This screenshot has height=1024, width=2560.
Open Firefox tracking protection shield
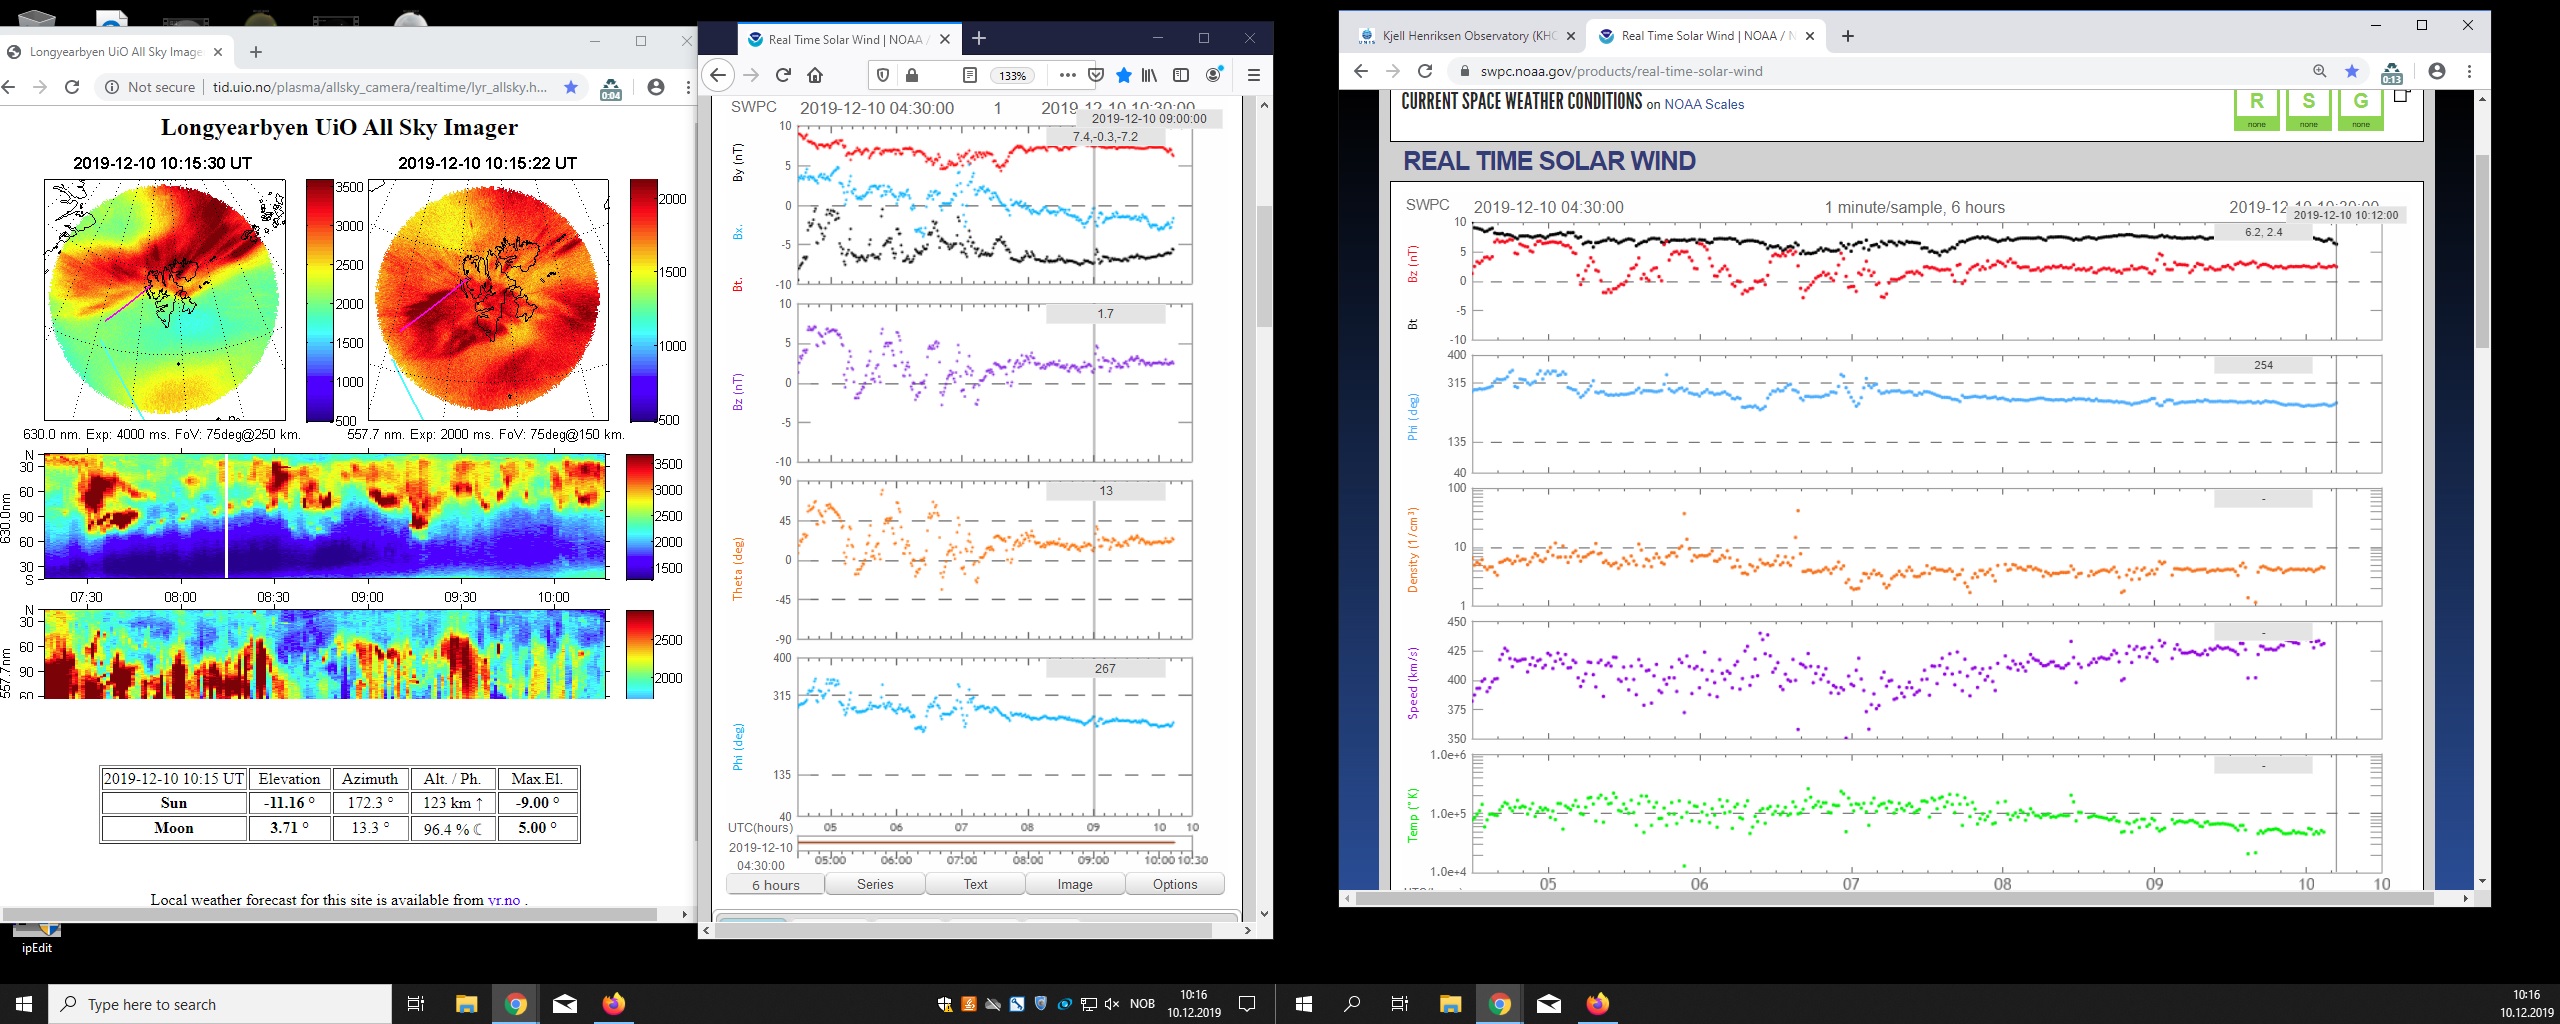click(882, 75)
